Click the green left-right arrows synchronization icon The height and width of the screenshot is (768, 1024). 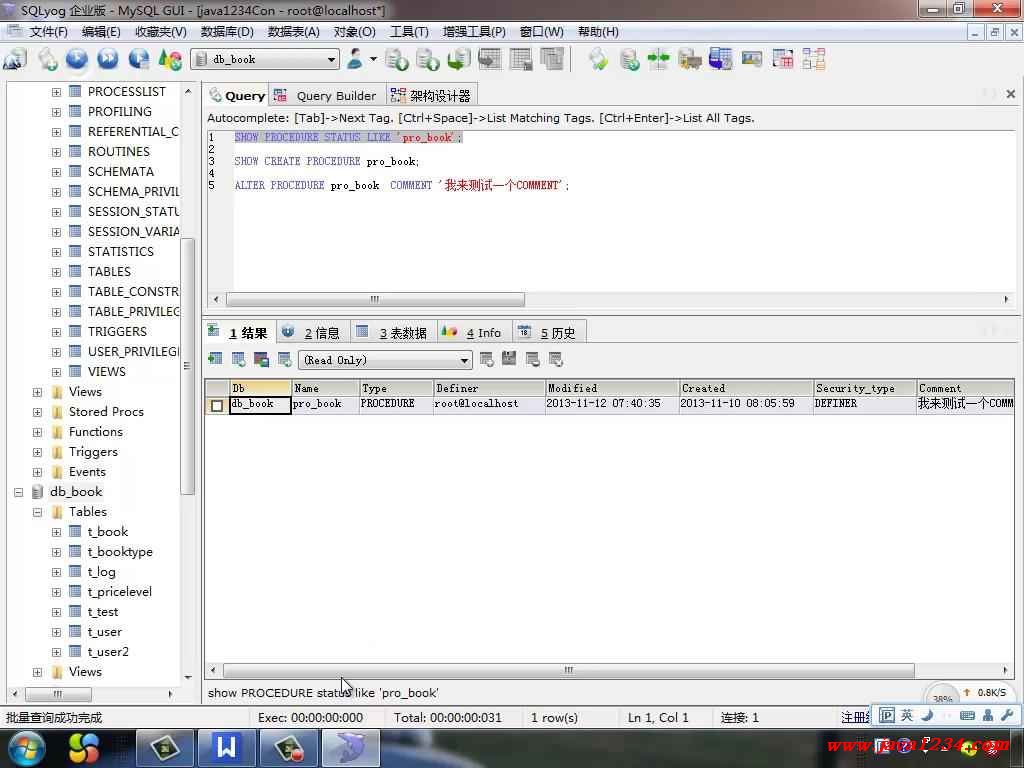click(659, 59)
